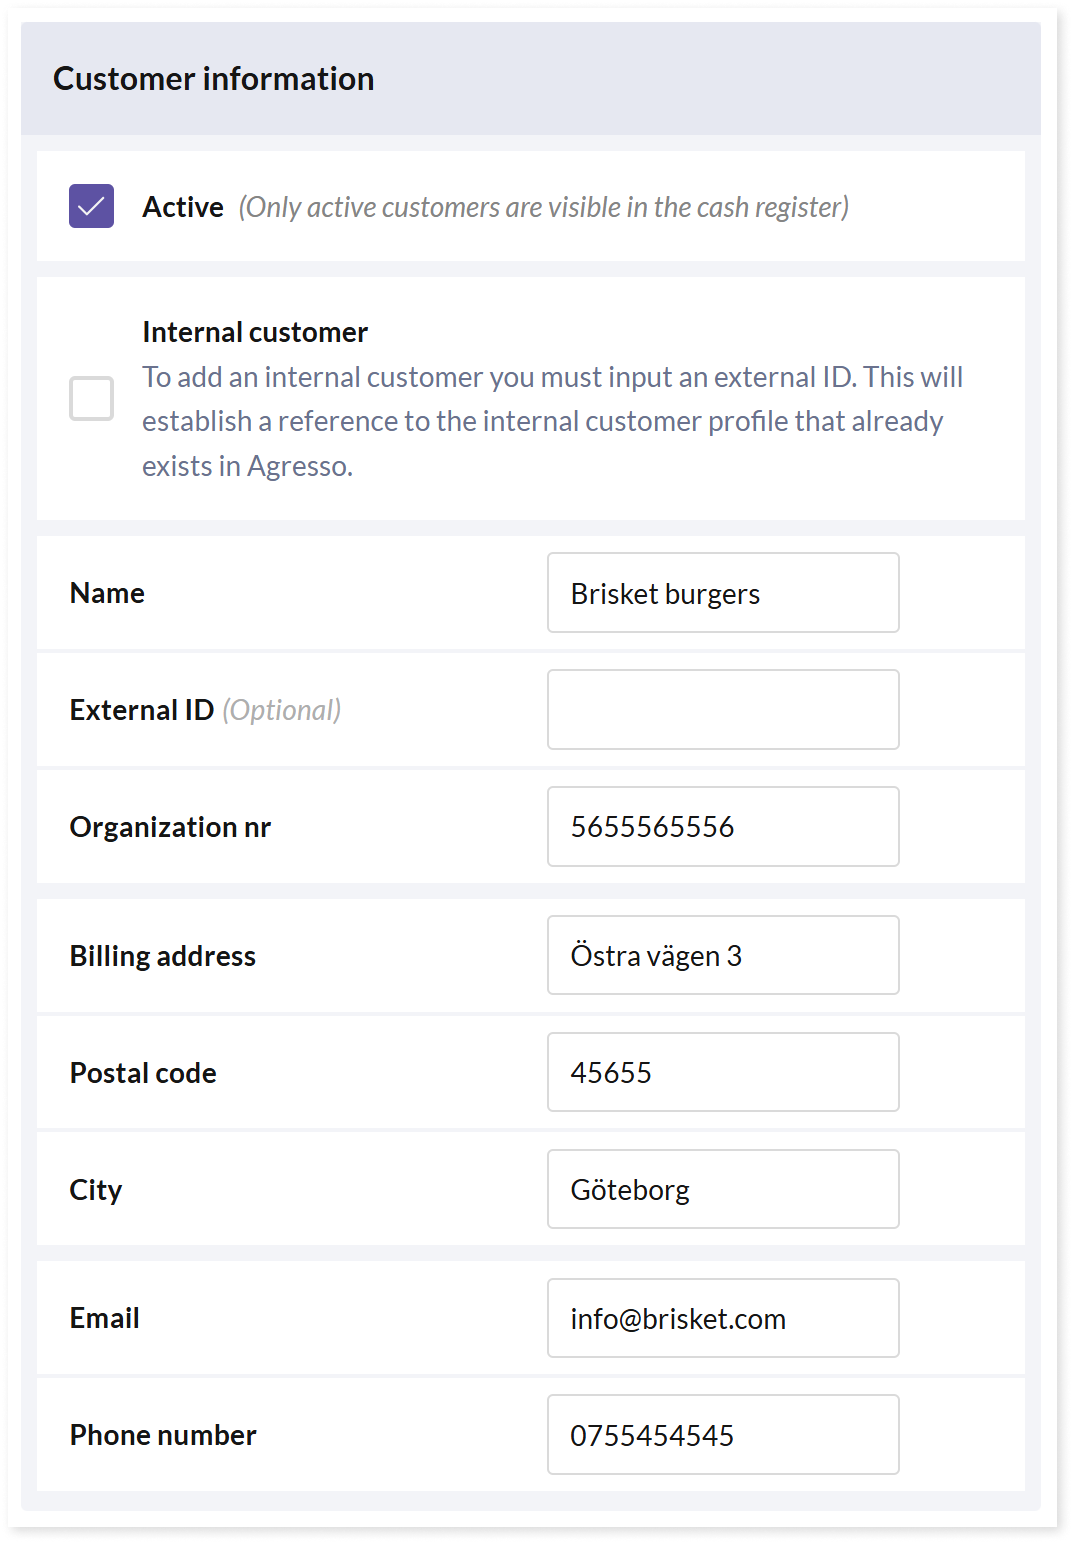Enable the Internal customer checkbox
Viewport: 1073px width, 1543px height.
91,398
